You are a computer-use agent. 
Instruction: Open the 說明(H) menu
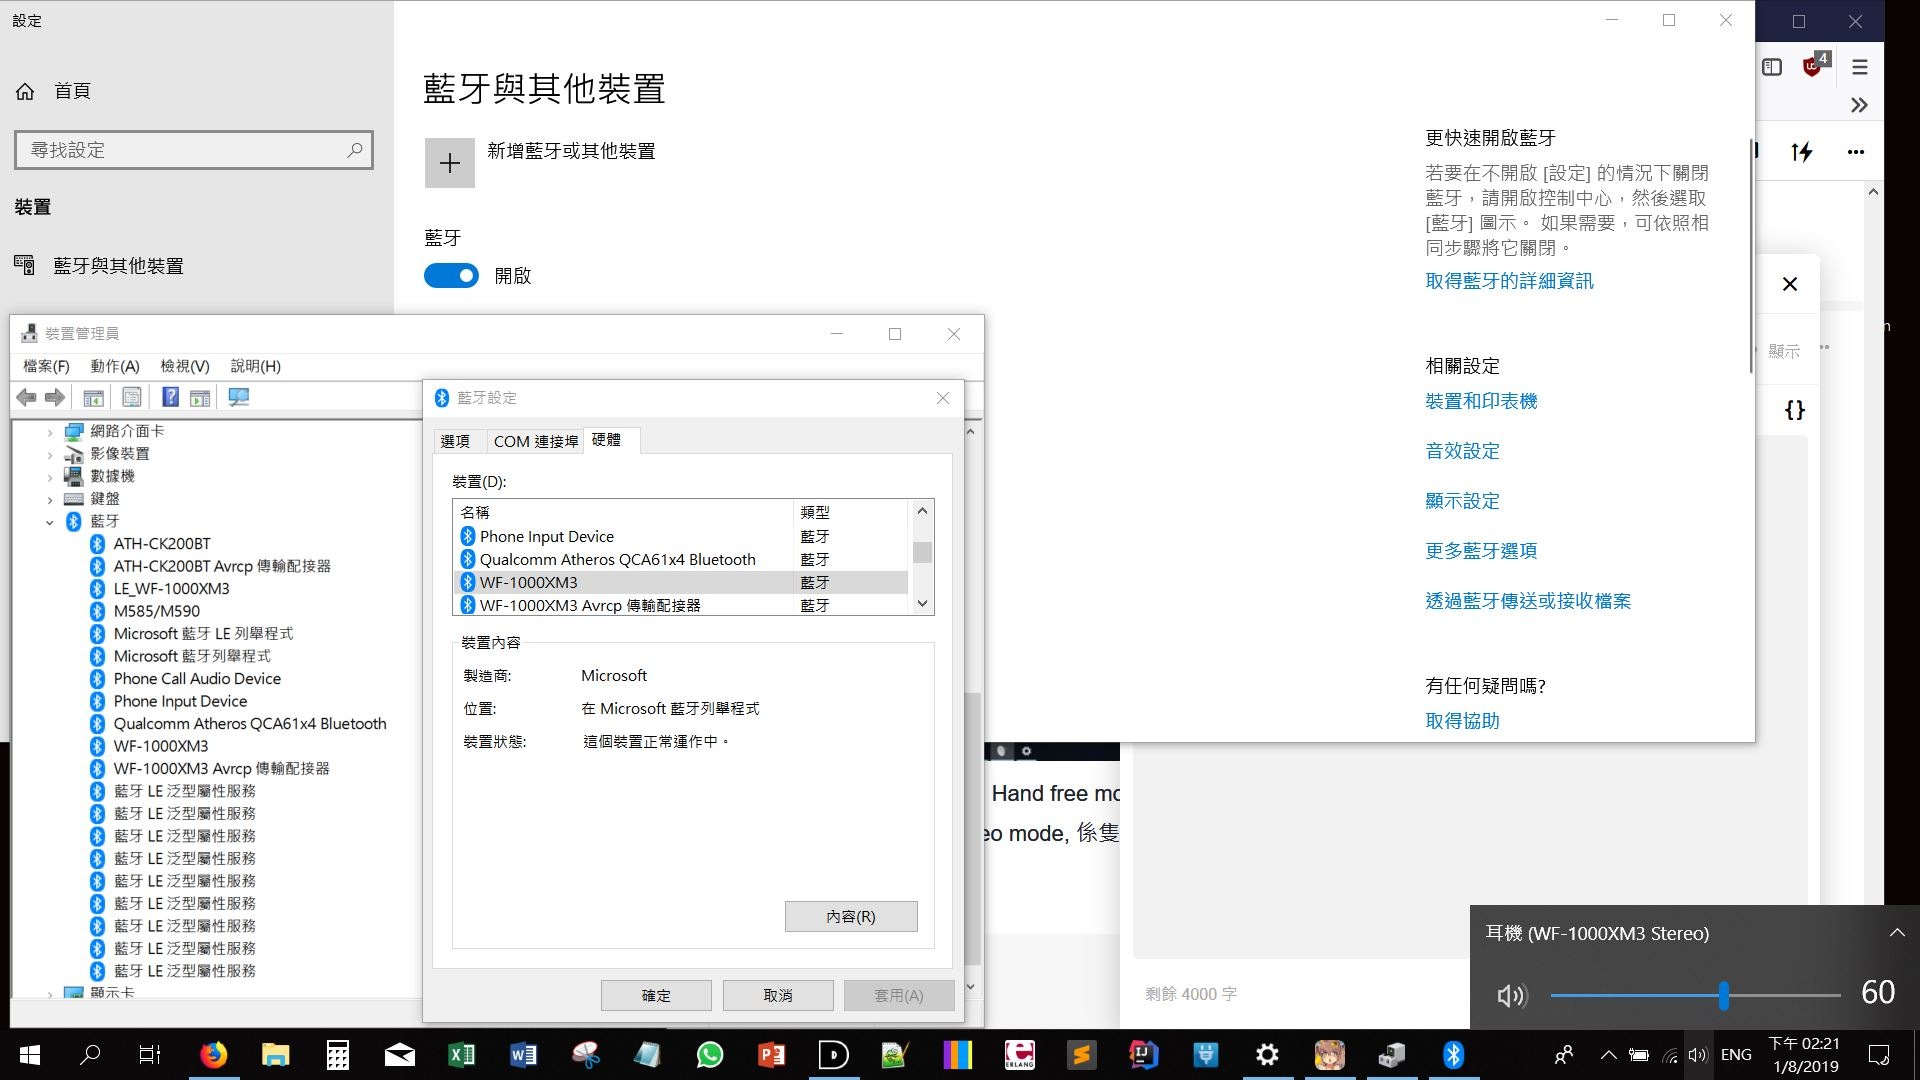point(255,366)
